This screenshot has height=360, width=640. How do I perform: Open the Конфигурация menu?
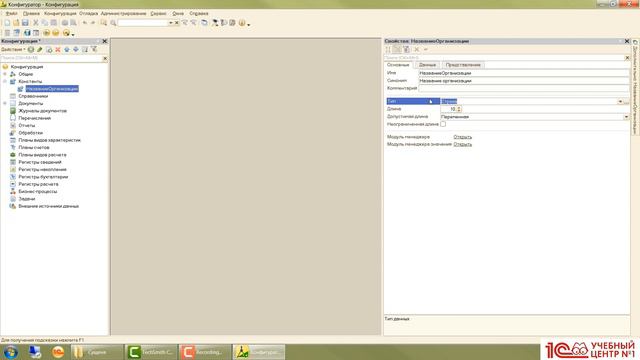click(60, 13)
